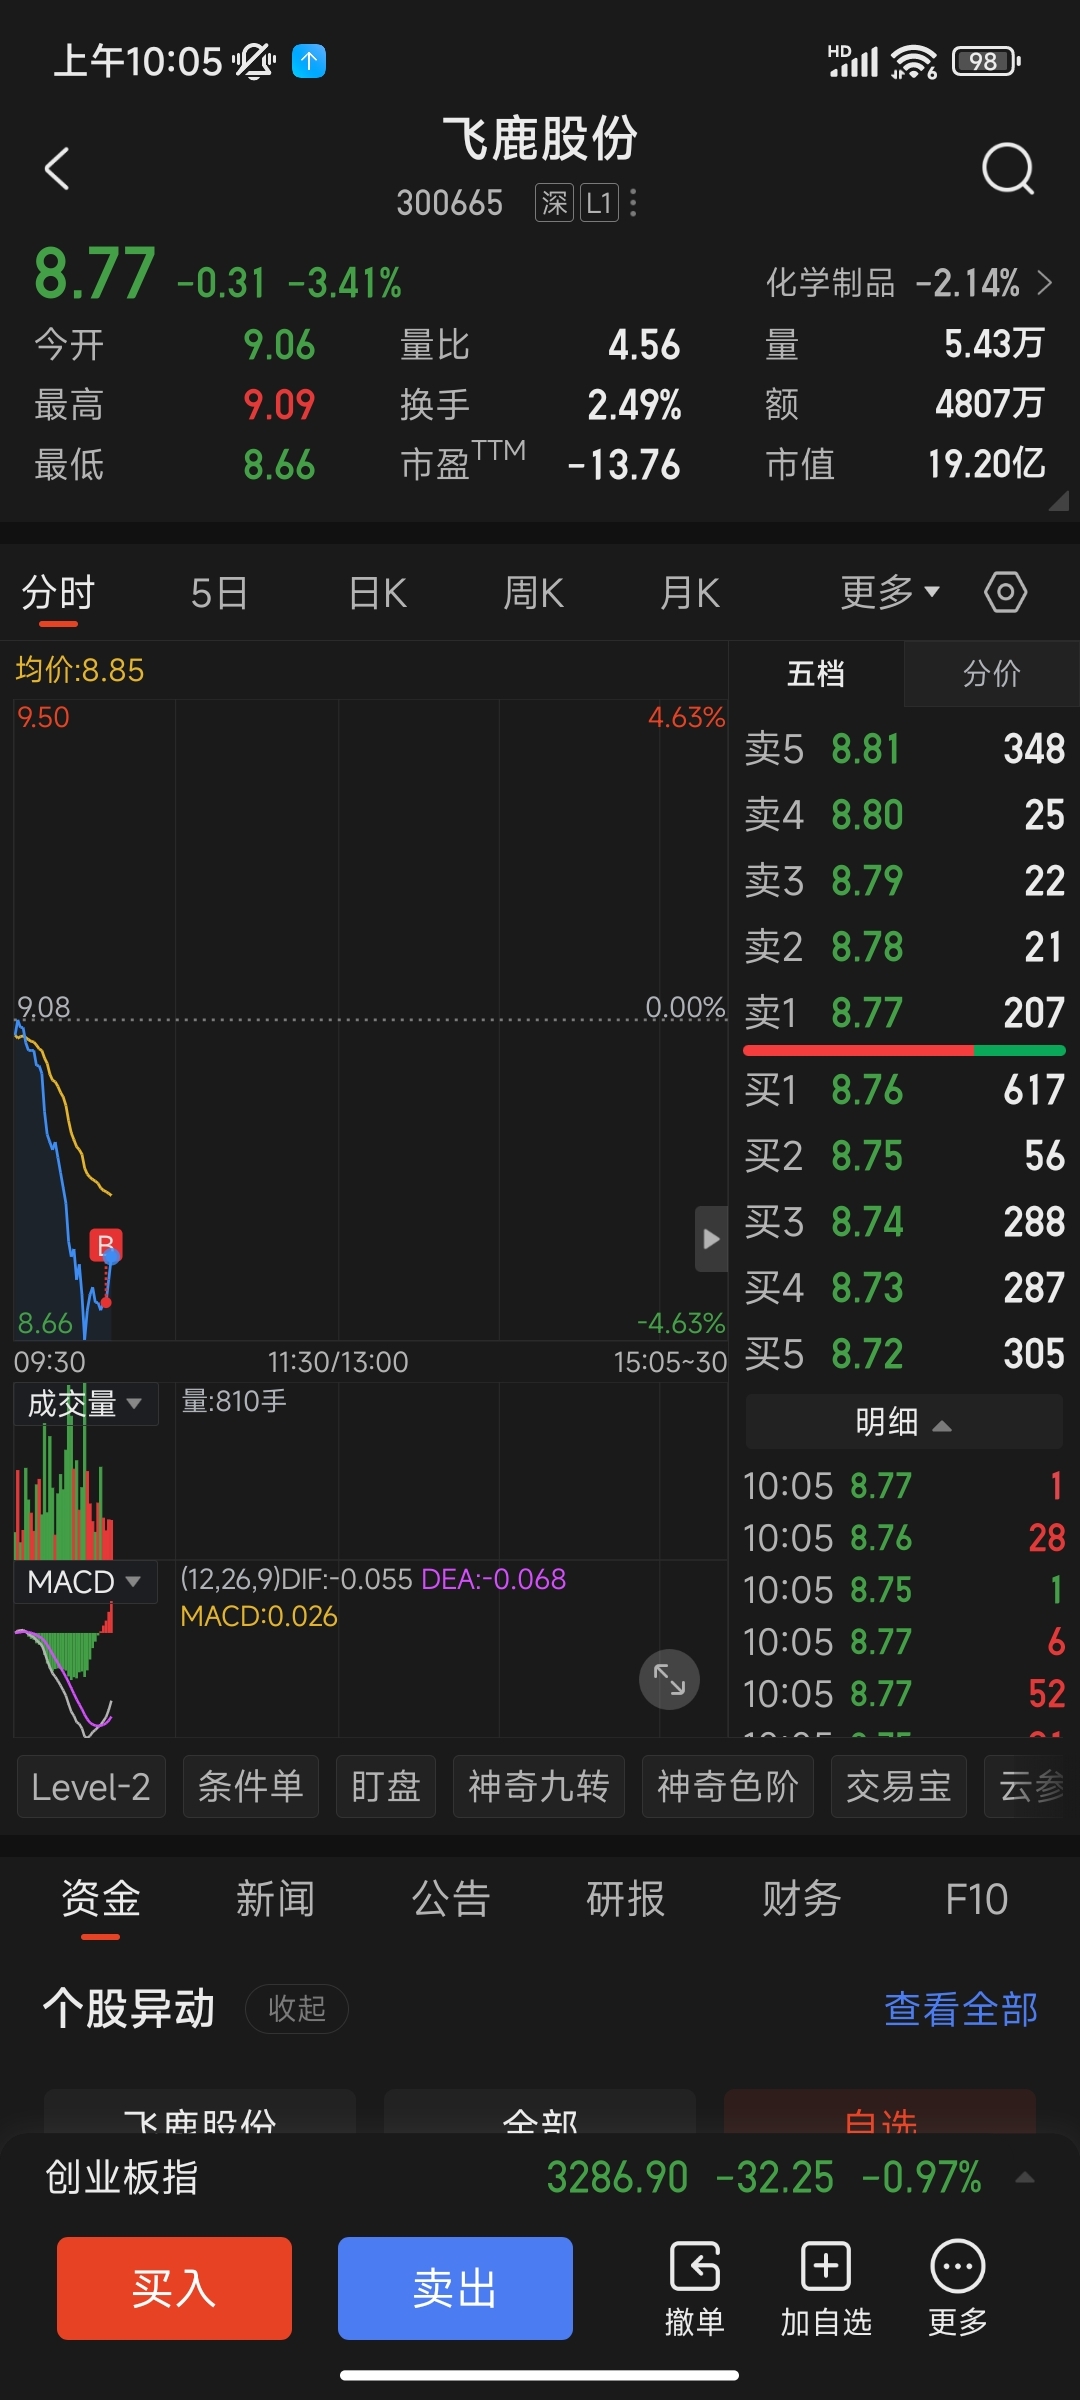Tap the 撤单 cancel-order icon
The height and width of the screenshot is (2400, 1080).
695,2288
